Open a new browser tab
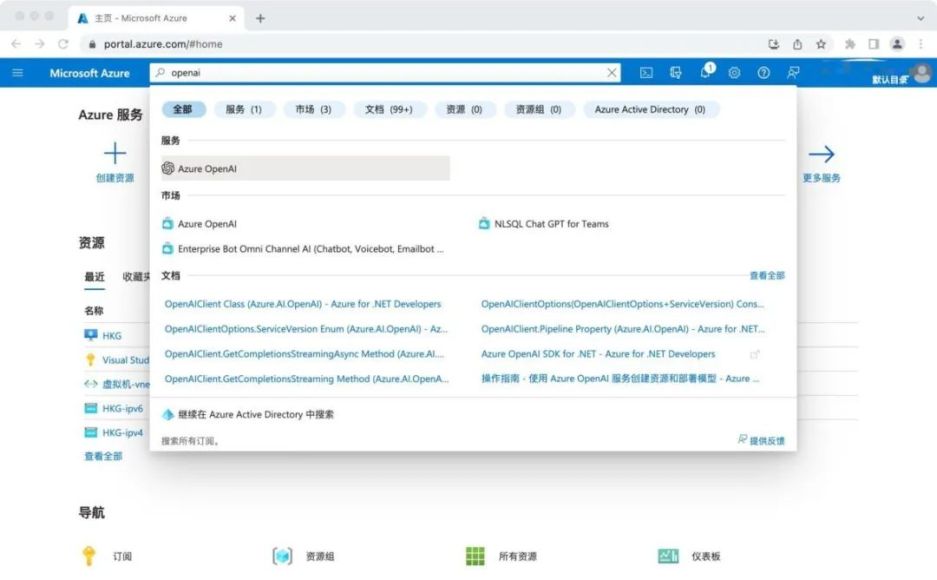The image size is (937, 580). point(260,18)
